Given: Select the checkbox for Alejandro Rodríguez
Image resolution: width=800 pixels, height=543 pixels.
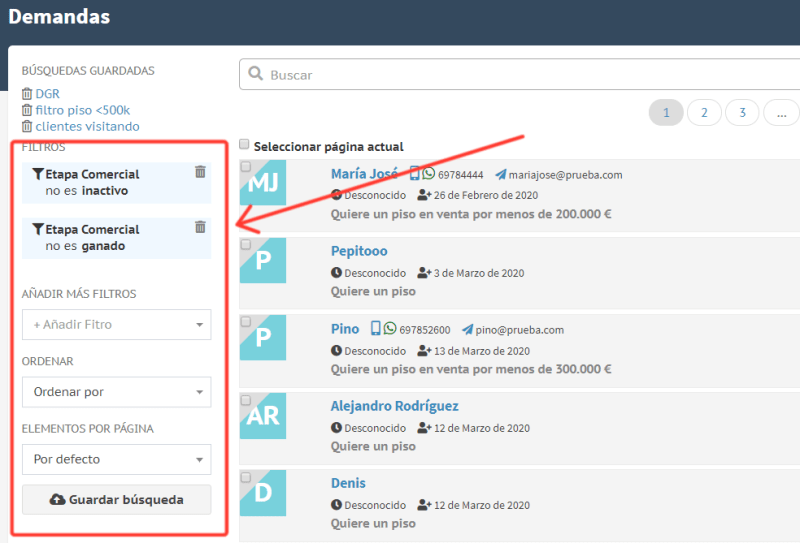Looking at the screenshot, I should tap(246, 398).
